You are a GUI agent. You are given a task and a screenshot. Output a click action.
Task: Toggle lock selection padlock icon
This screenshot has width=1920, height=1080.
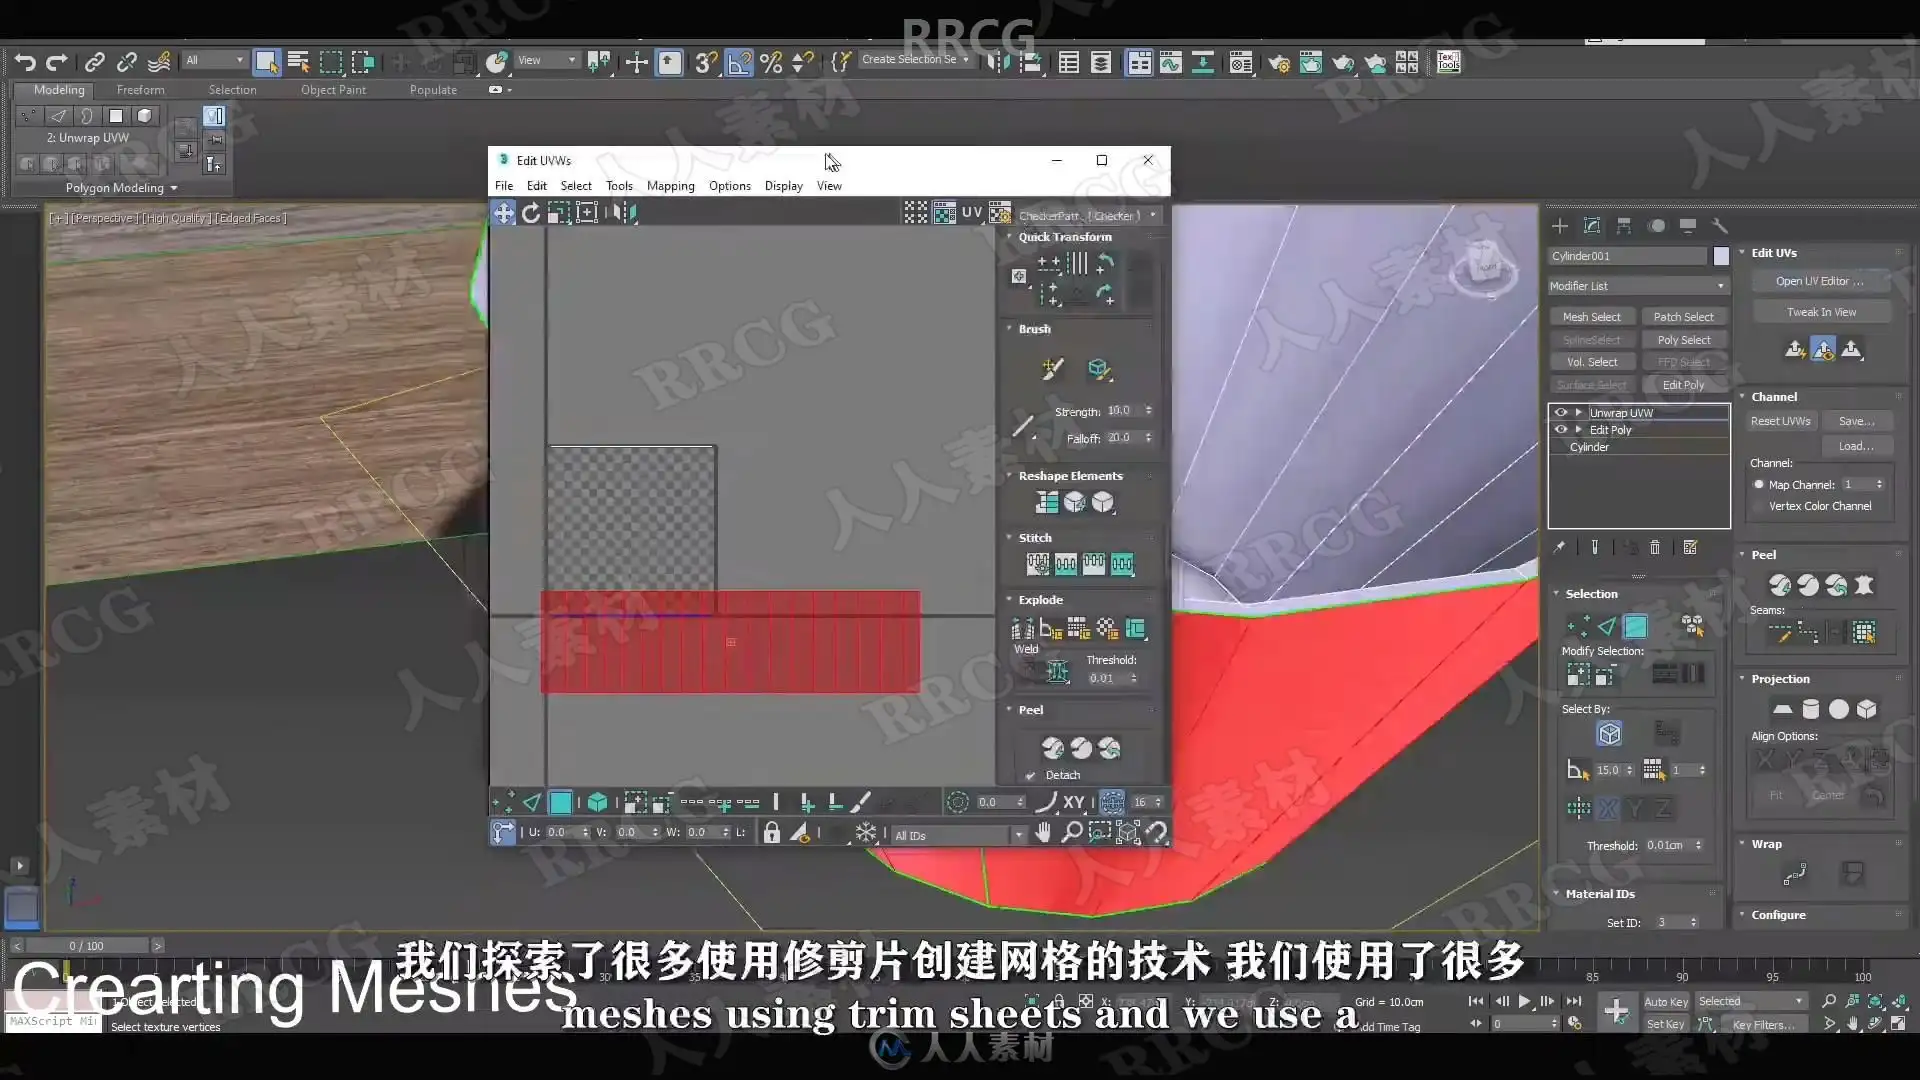[771, 832]
